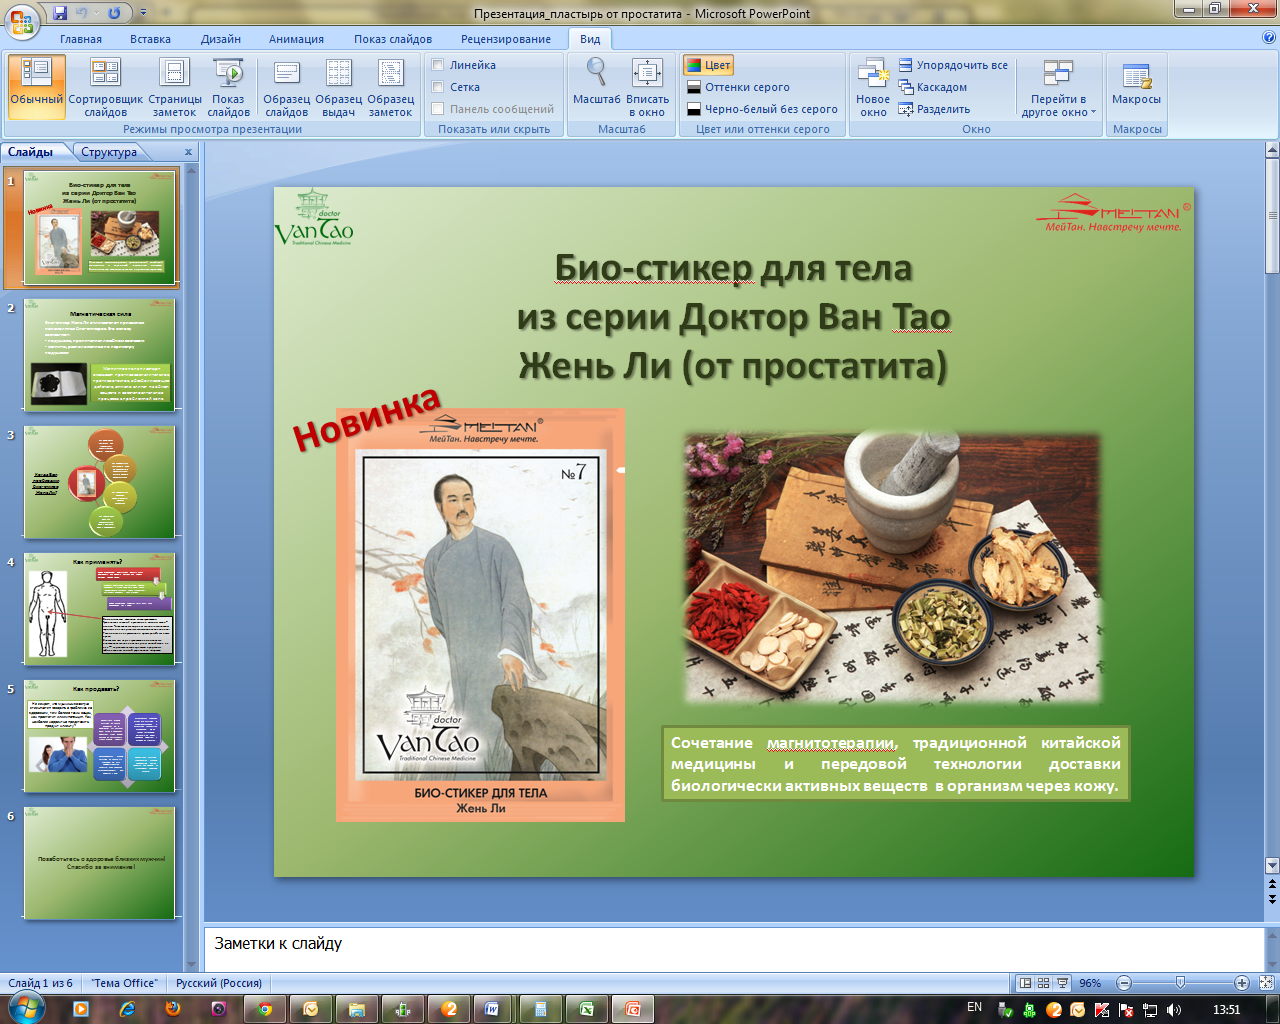This screenshot has width=1280, height=1024.
Task: Switch to Grayscale (Оттенки серого) mode
Action: pyautogui.click(x=738, y=87)
